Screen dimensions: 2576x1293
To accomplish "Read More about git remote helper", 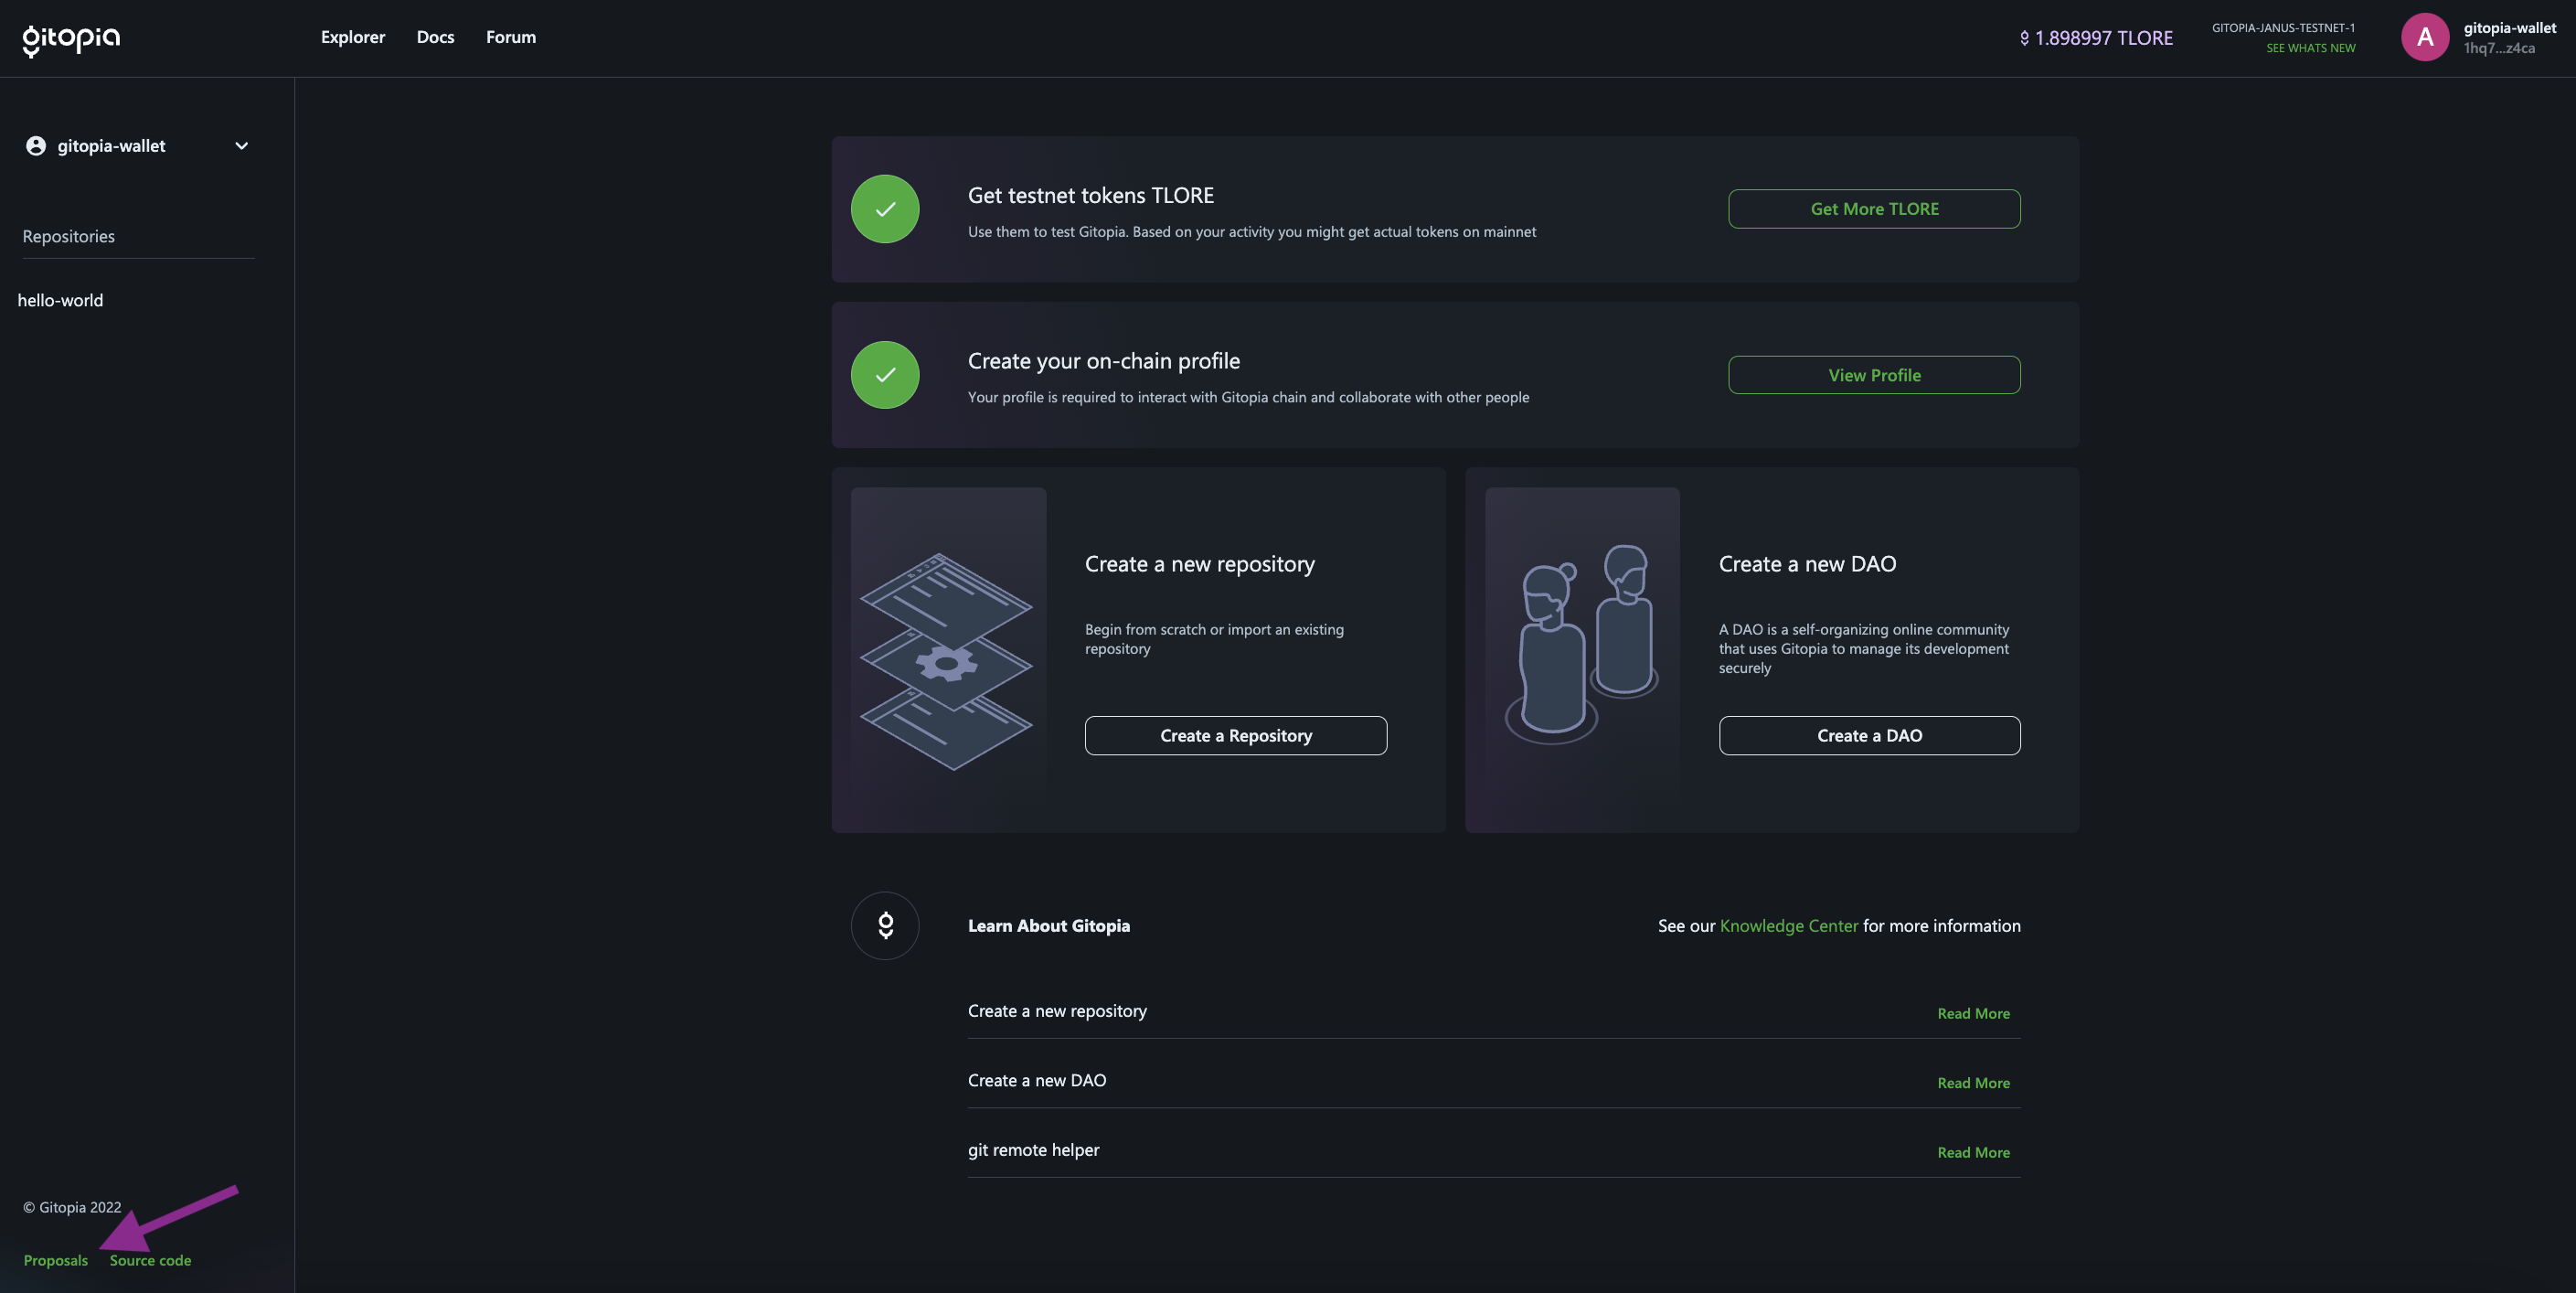I will click(1973, 1152).
